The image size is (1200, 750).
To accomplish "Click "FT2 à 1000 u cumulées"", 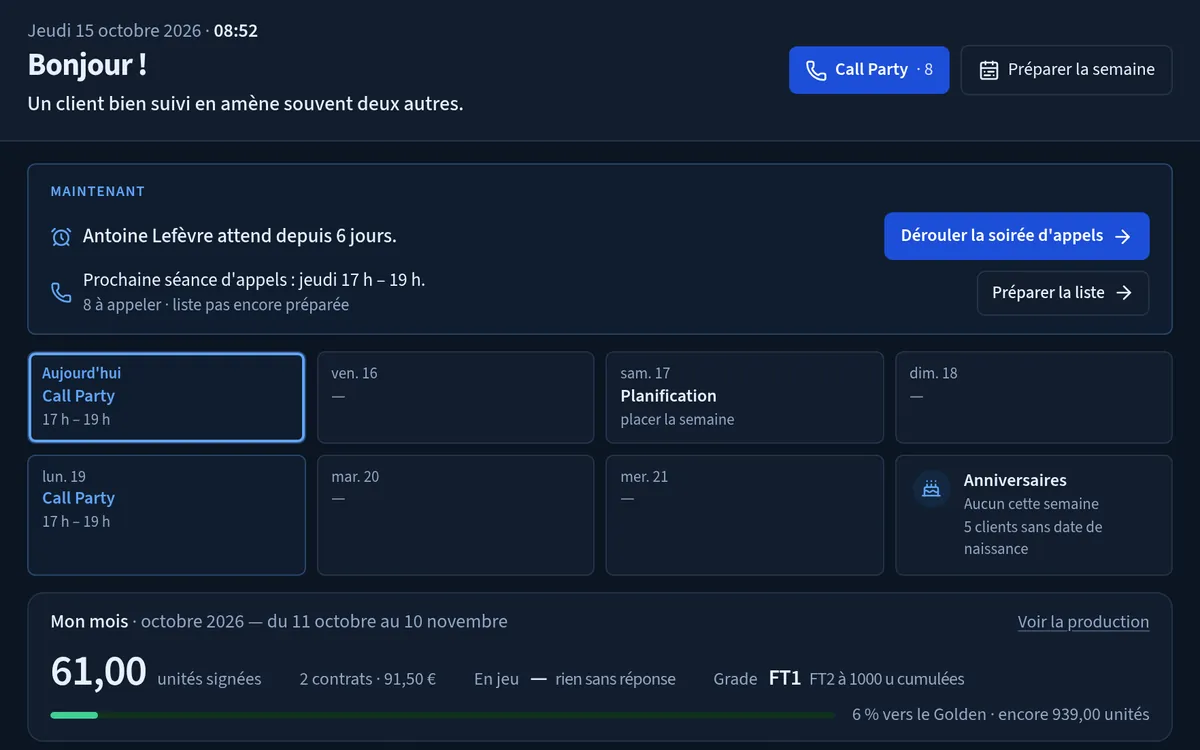I will pos(887,679).
